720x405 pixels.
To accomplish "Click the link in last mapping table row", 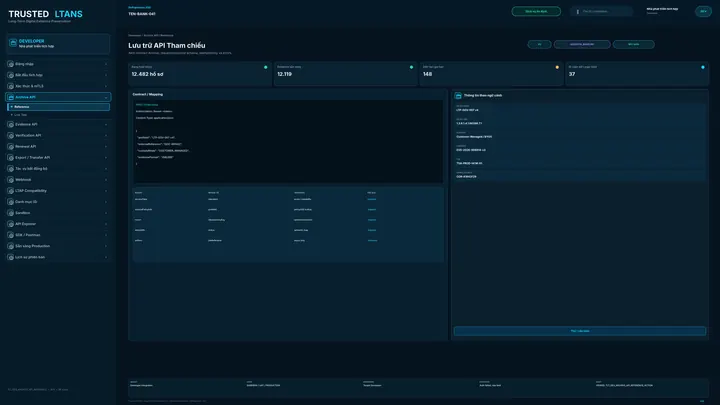I will point(372,240).
